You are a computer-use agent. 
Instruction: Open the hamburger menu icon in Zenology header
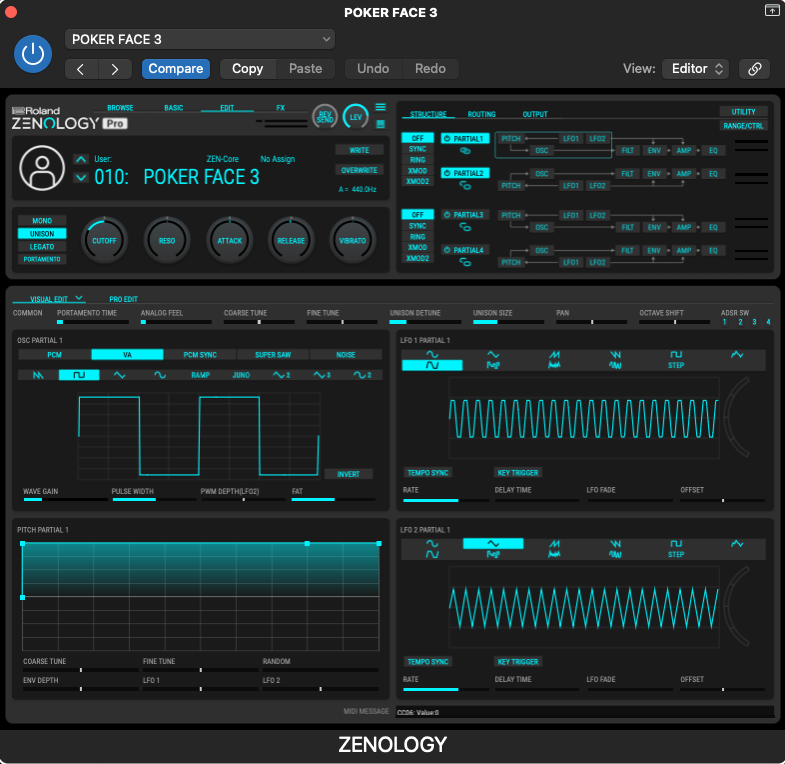(380, 107)
